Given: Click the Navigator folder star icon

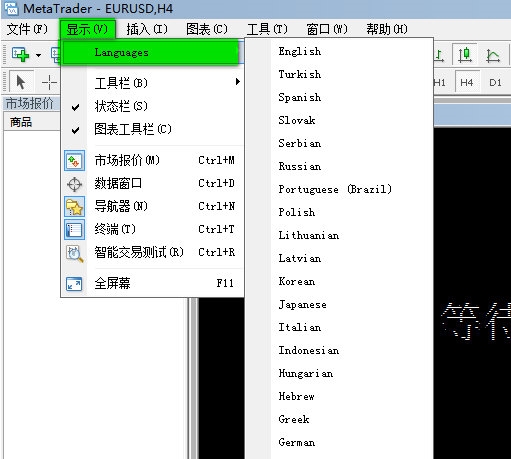Looking at the screenshot, I should [74, 207].
